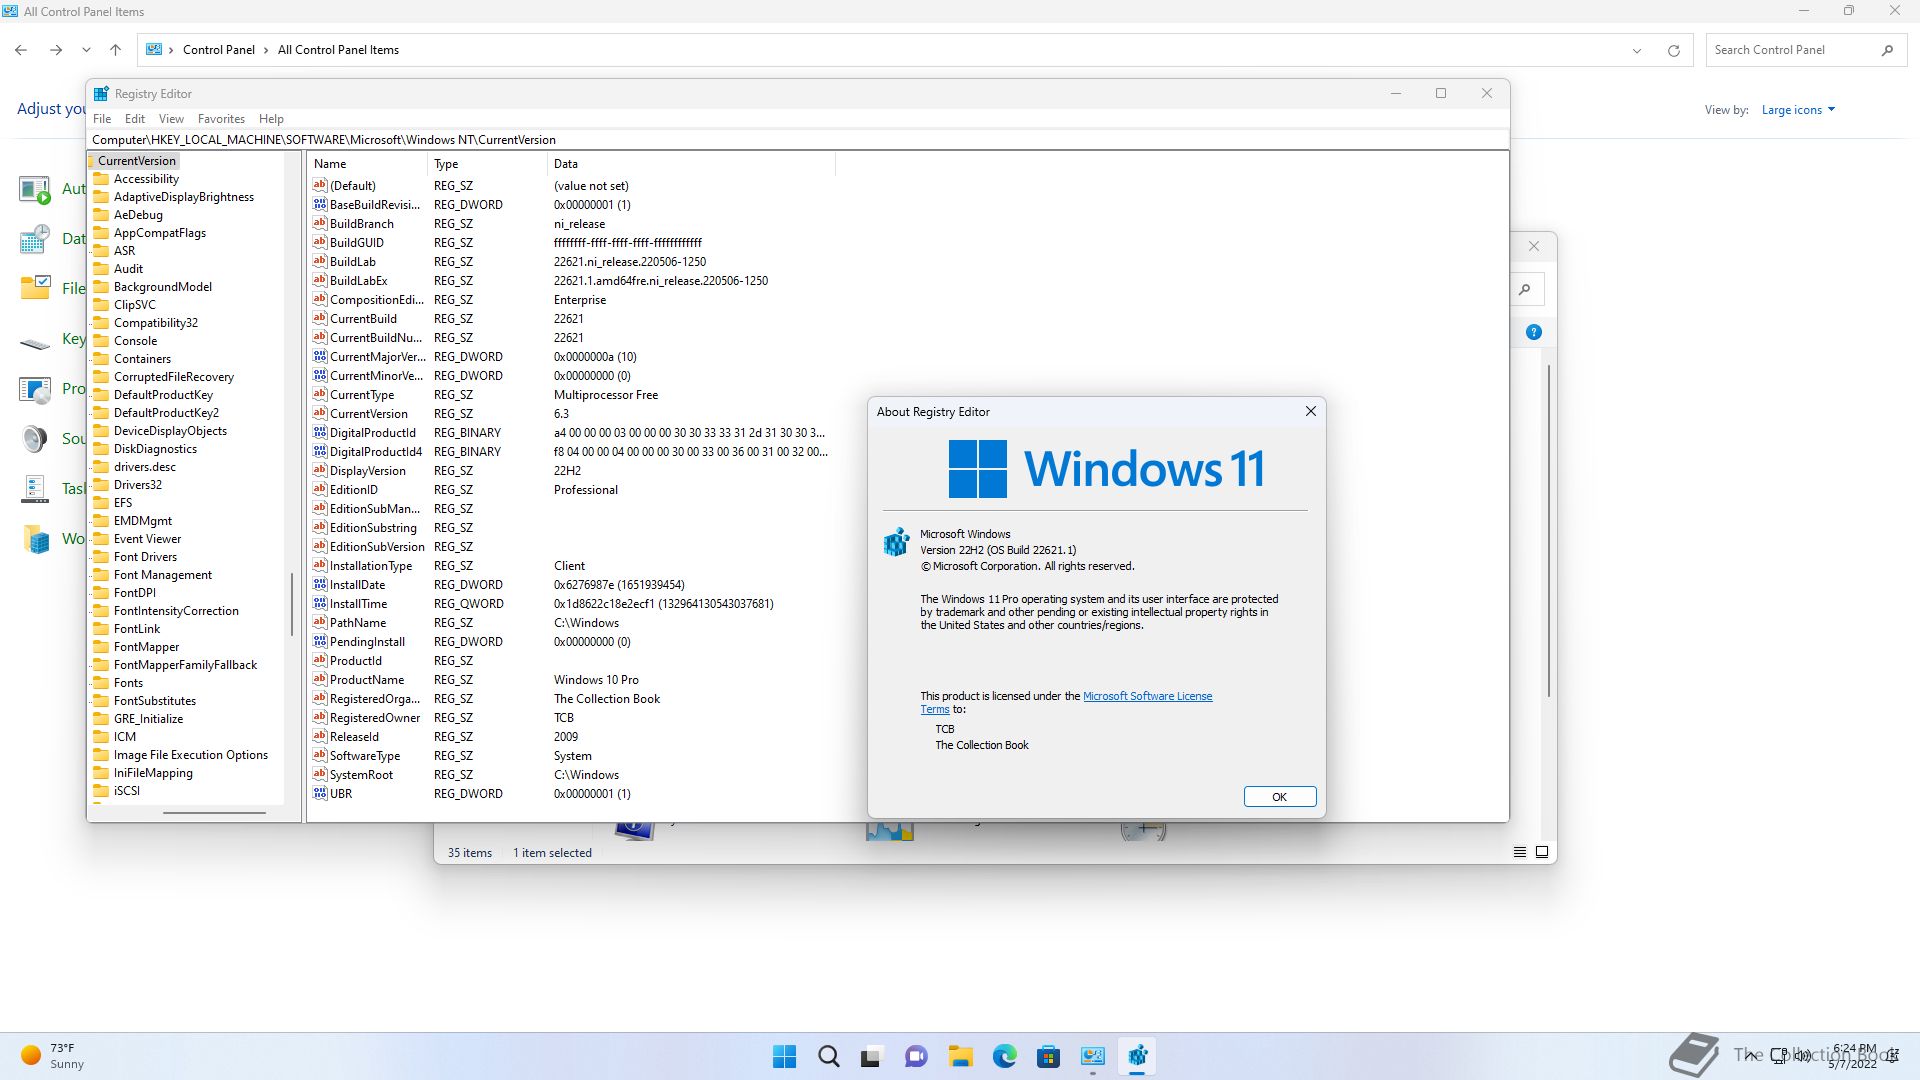Open the Edit menu in Registry Editor

click(x=135, y=118)
